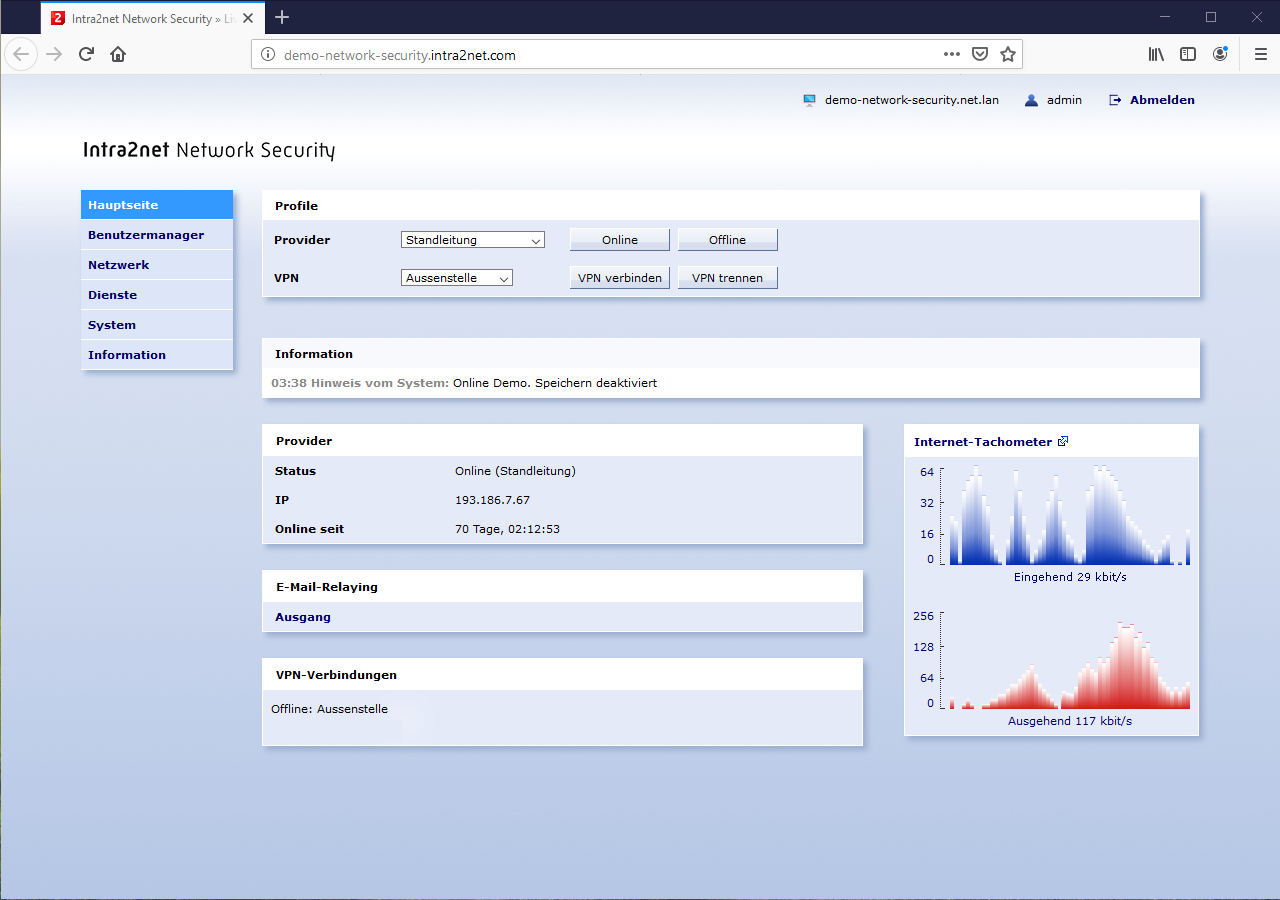
Task: Click 'Eingehend 29 kbit/s' label
Action: pos(1070,577)
